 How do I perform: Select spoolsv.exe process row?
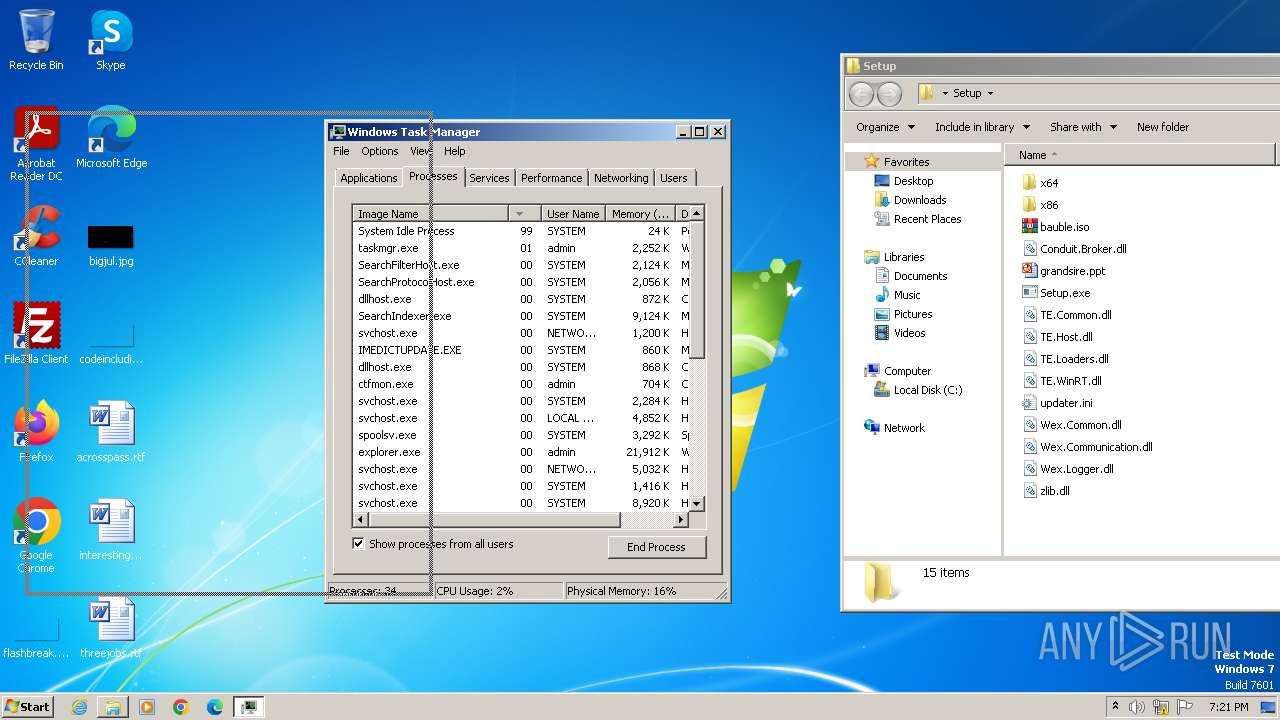click(521, 435)
